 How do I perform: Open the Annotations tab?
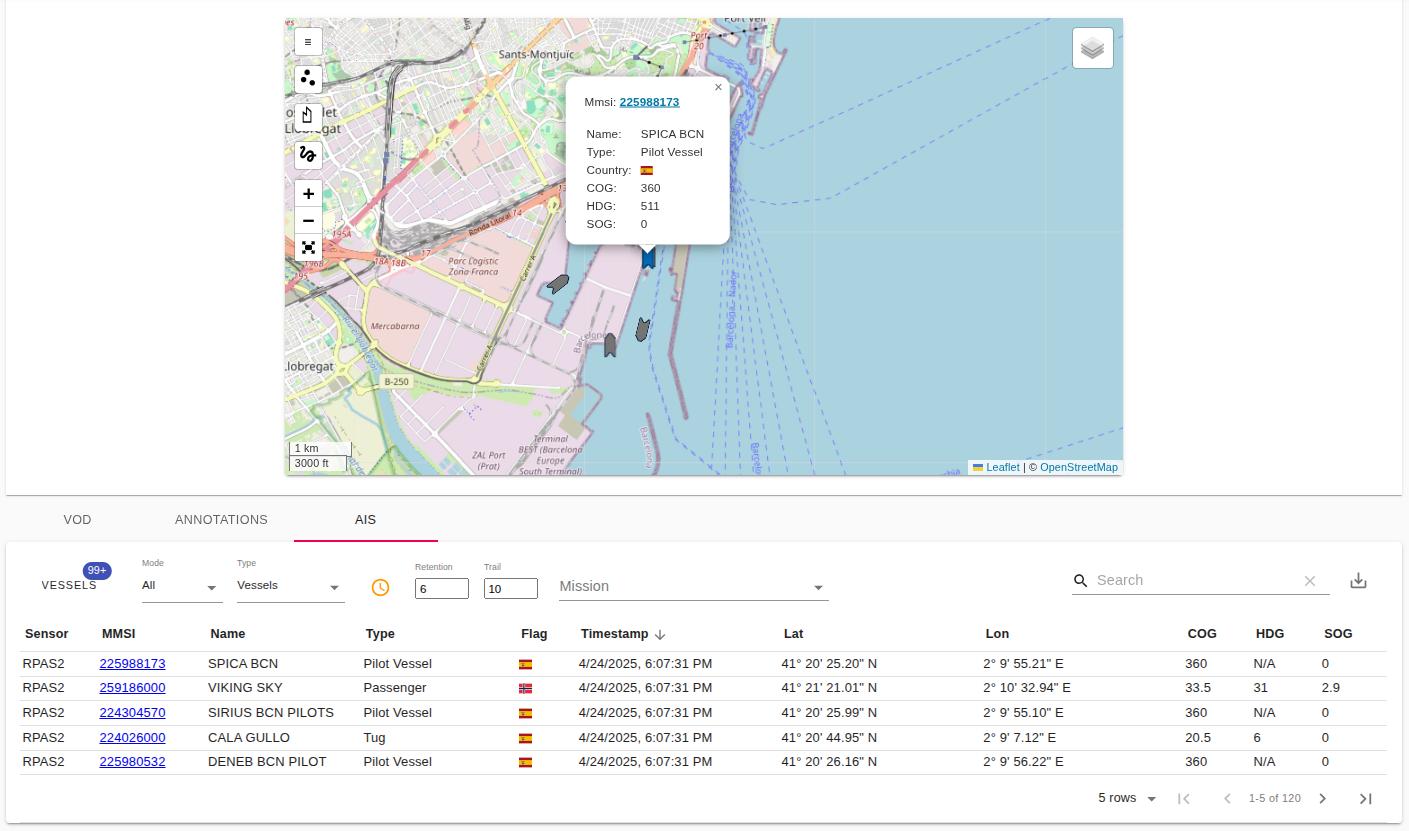click(x=221, y=520)
